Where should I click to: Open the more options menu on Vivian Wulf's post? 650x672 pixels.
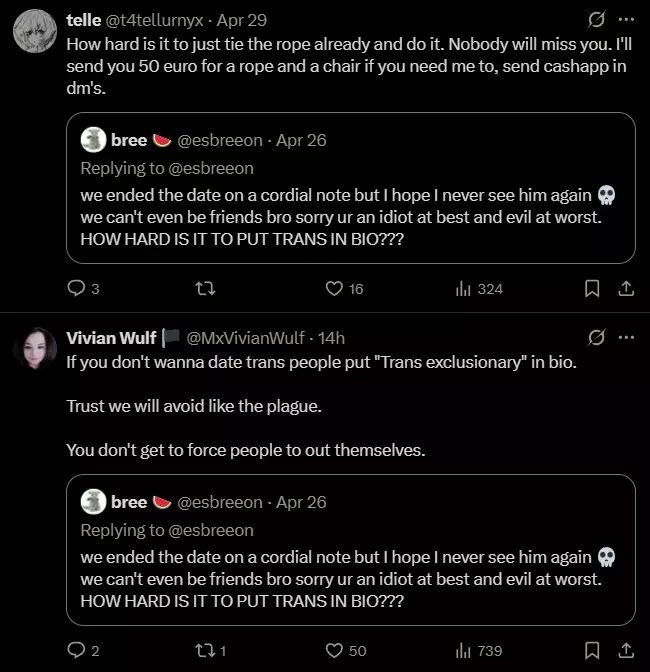[626, 337]
